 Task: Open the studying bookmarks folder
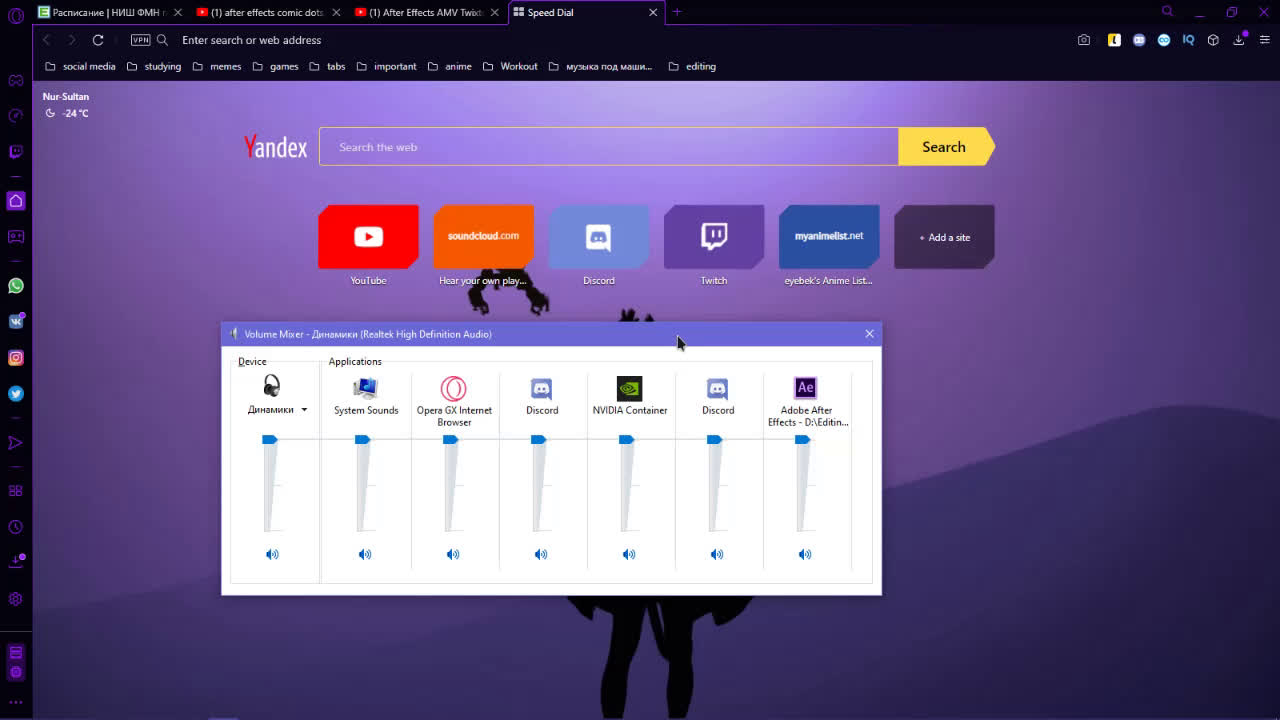(153, 67)
